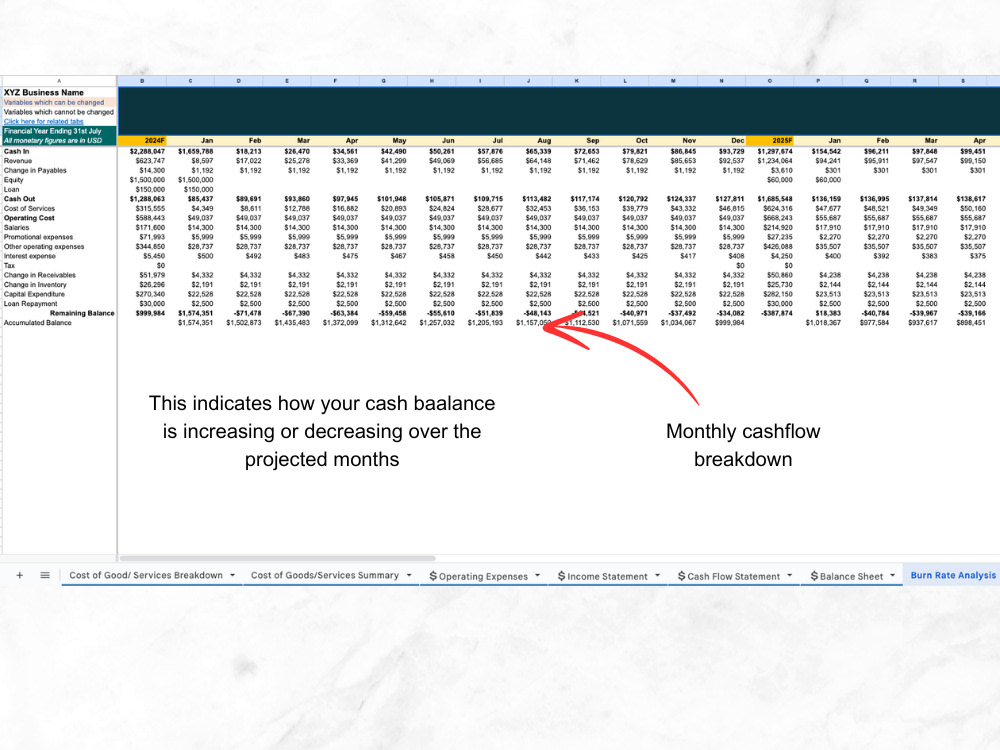Image resolution: width=1000 pixels, height=750 pixels.
Task: Select column J header
Action: click(x=528, y=81)
